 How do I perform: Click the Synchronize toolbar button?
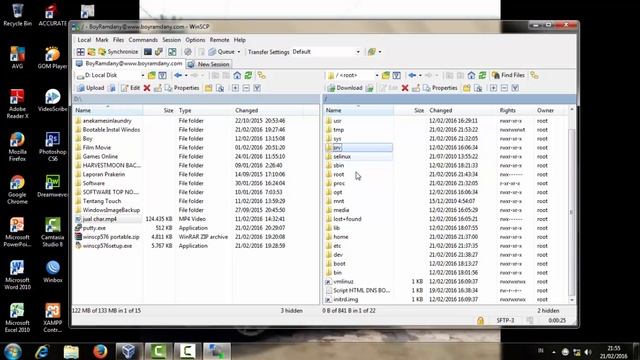118,52
